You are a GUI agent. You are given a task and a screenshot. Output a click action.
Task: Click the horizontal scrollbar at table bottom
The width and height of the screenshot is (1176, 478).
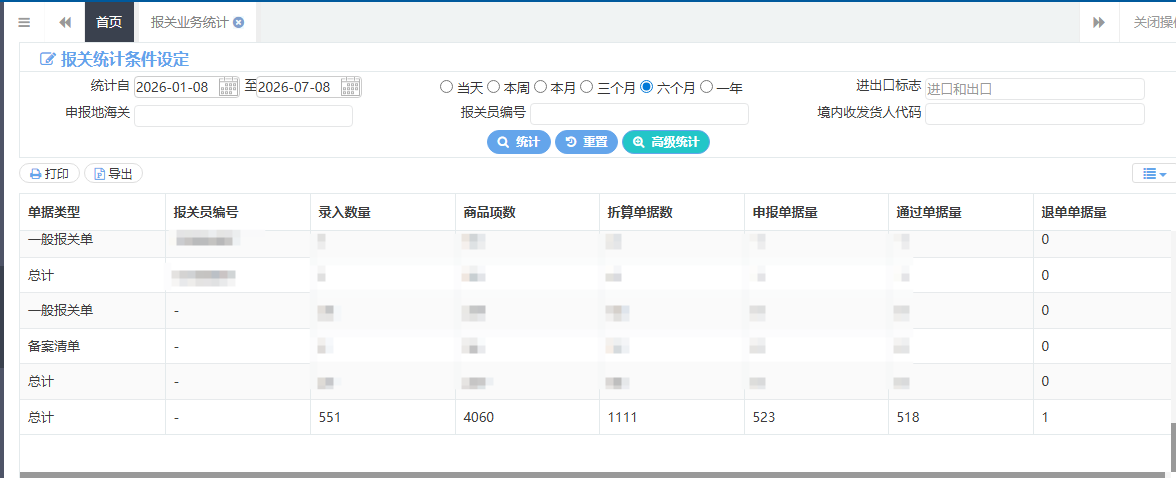594,475
